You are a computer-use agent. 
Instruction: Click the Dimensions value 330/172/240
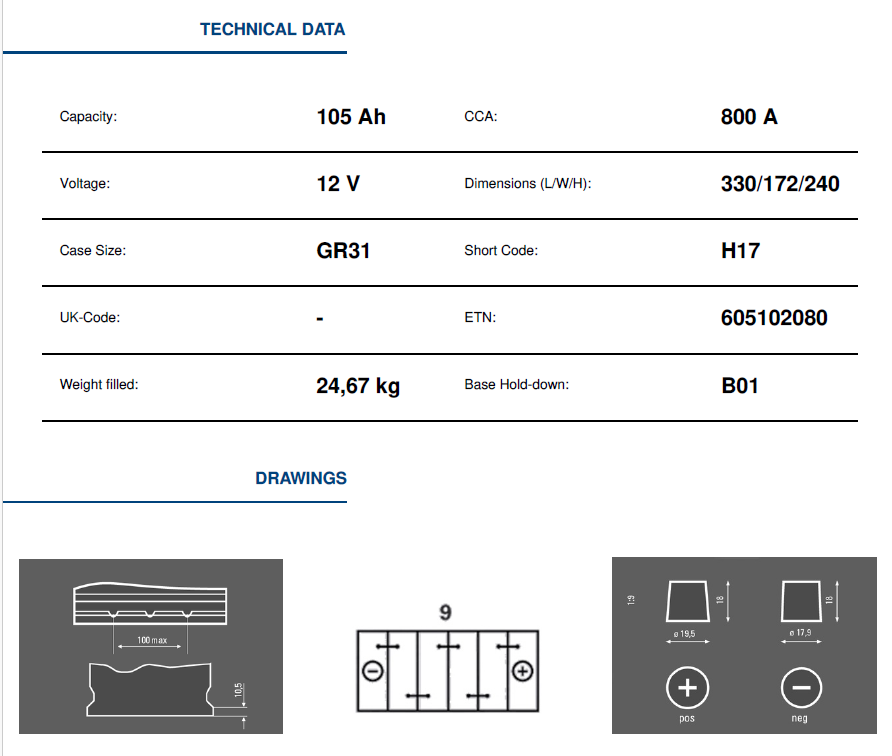tap(780, 184)
